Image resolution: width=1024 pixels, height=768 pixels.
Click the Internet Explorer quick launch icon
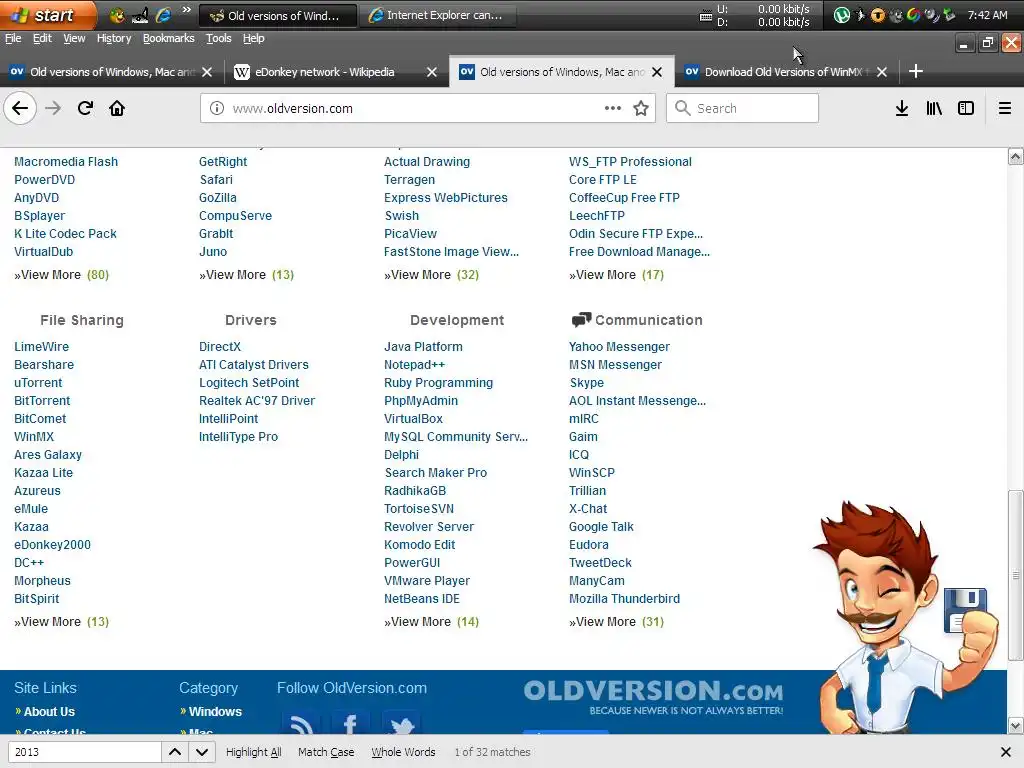point(163,15)
